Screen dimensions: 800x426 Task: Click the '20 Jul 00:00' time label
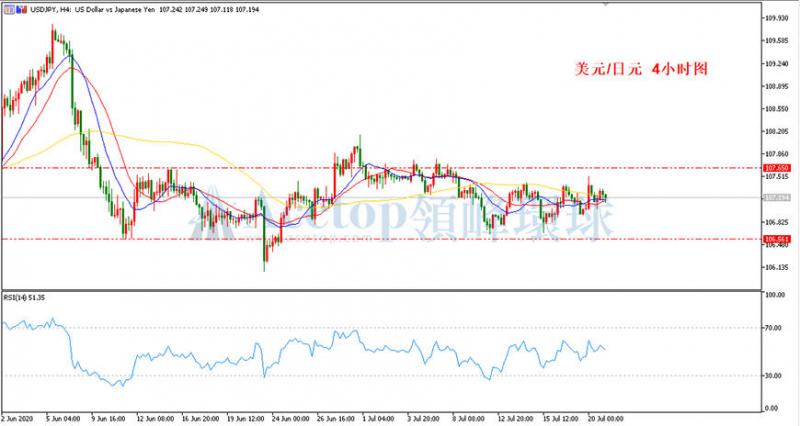point(606,419)
